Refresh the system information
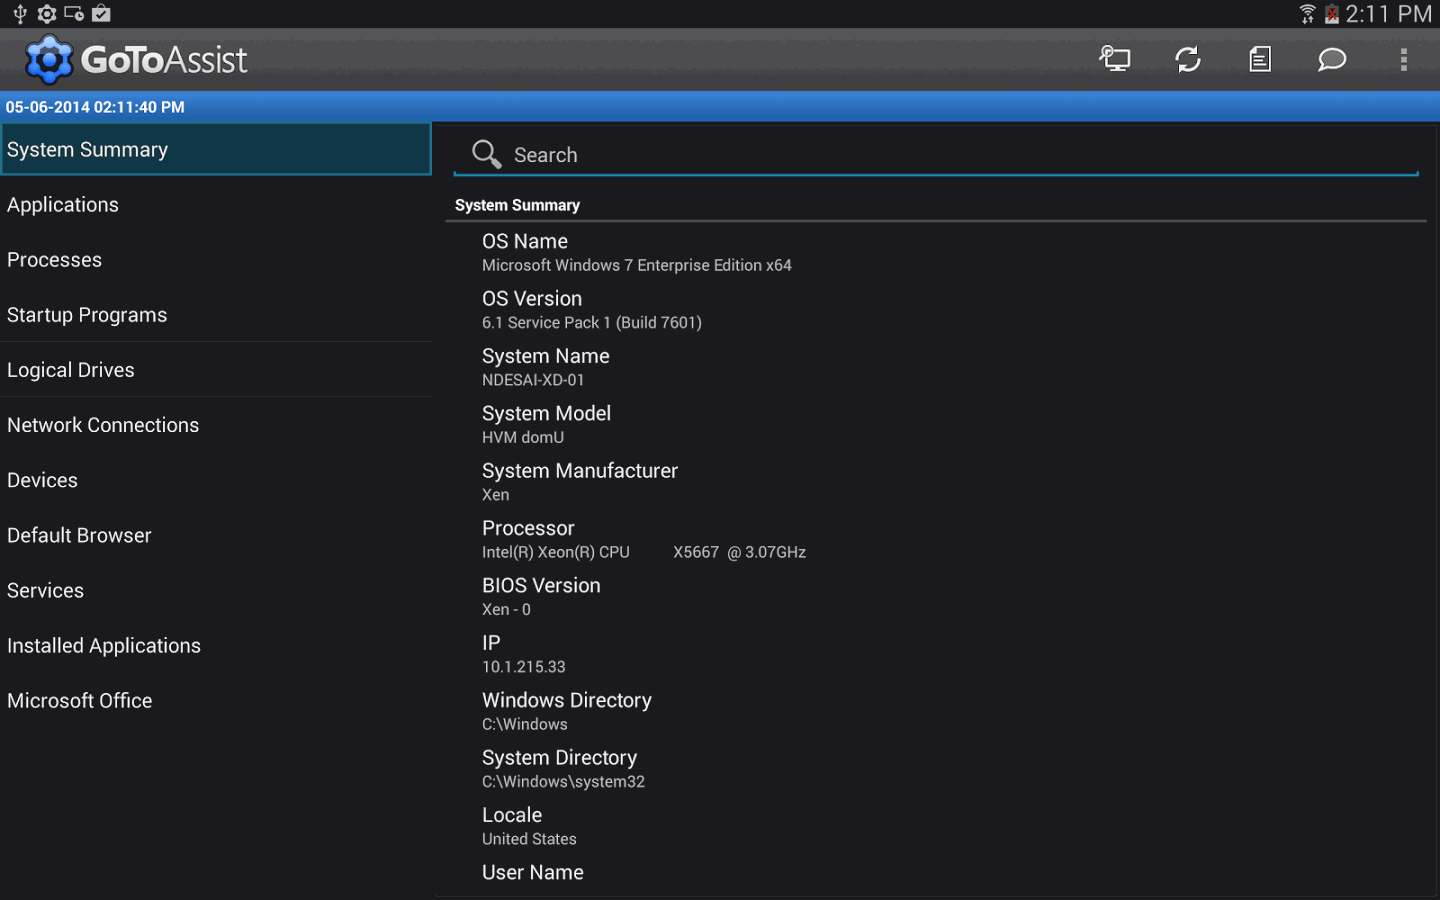 1188,59
